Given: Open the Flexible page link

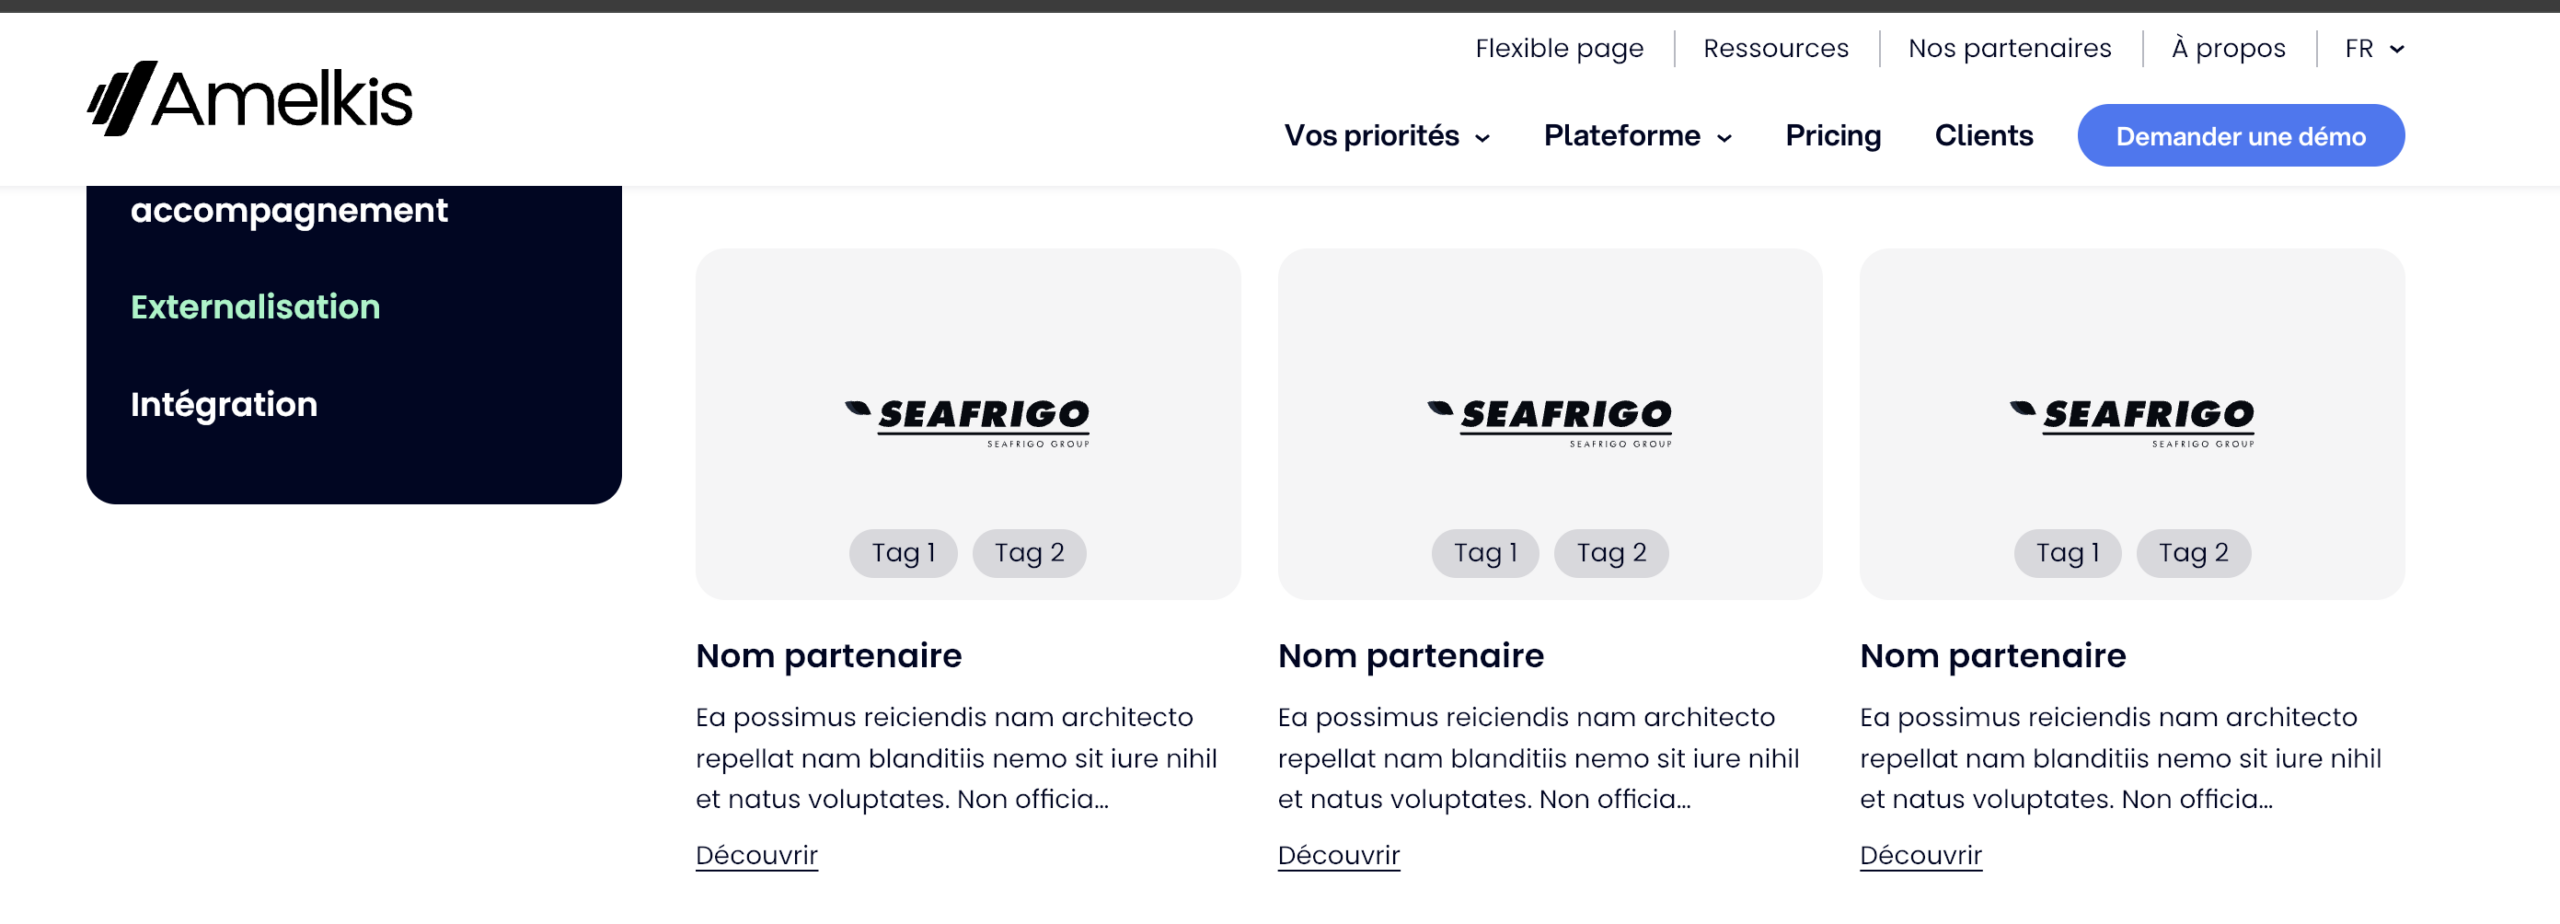Looking at the screenshot, I should pyautogui.click(x=1559, y=49).
